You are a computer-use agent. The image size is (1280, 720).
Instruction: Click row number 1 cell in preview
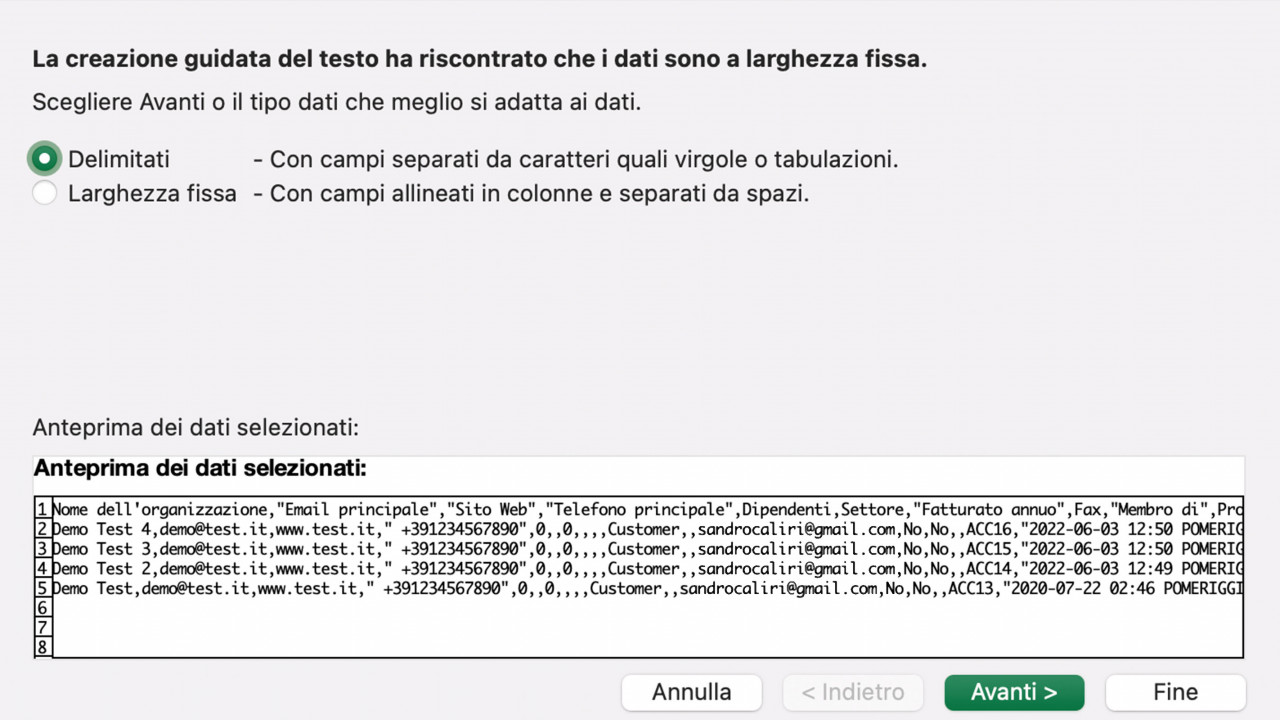click(43, 509)
